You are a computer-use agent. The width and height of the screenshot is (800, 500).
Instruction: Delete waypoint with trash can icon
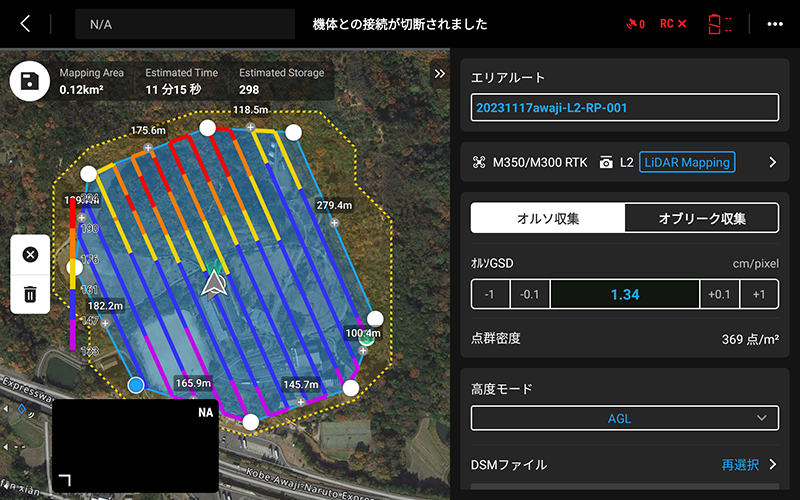(x=30, y=294)
